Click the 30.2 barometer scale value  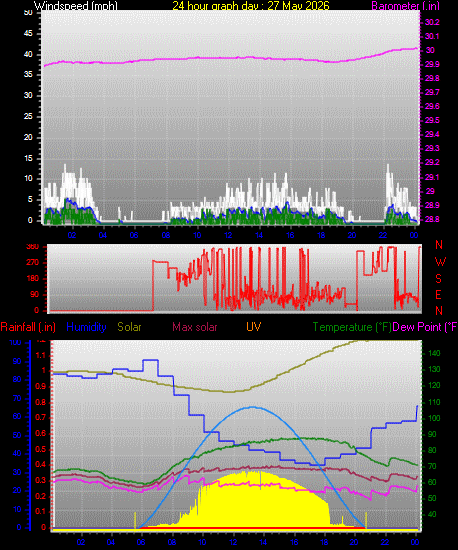pyautogui.click(x=432, y=22)
